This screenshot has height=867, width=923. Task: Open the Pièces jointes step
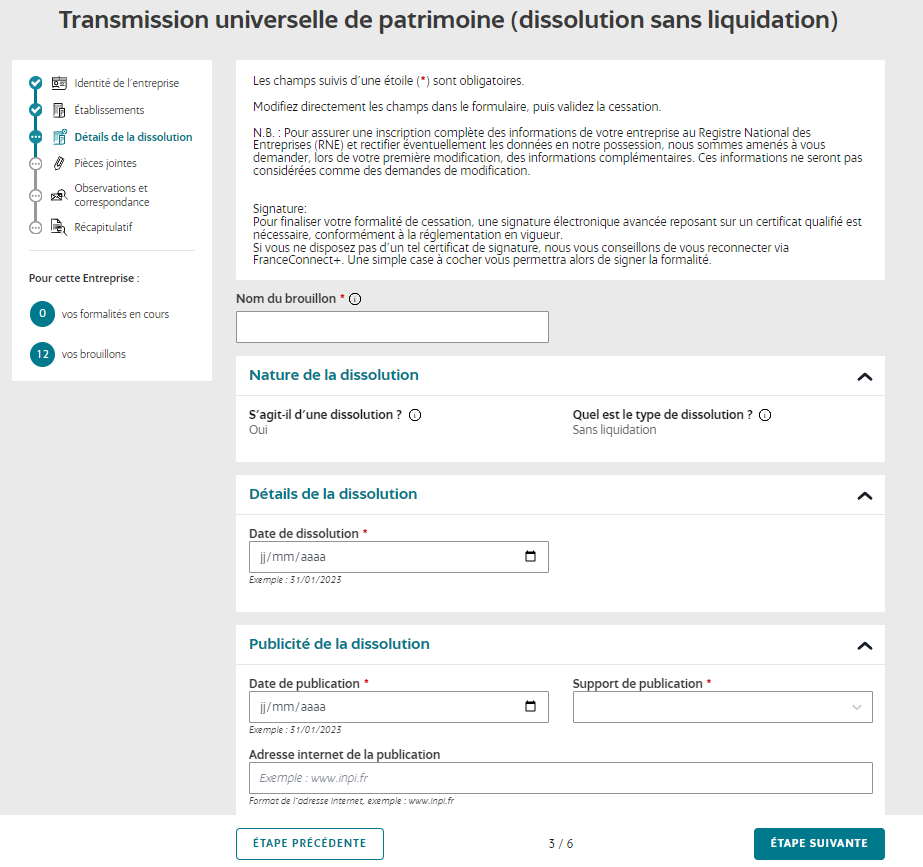[105, 163]
